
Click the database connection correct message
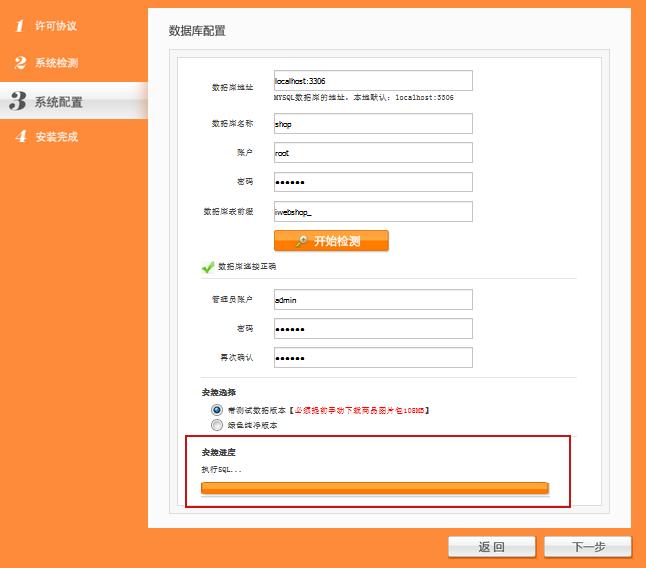click(247, 266)
